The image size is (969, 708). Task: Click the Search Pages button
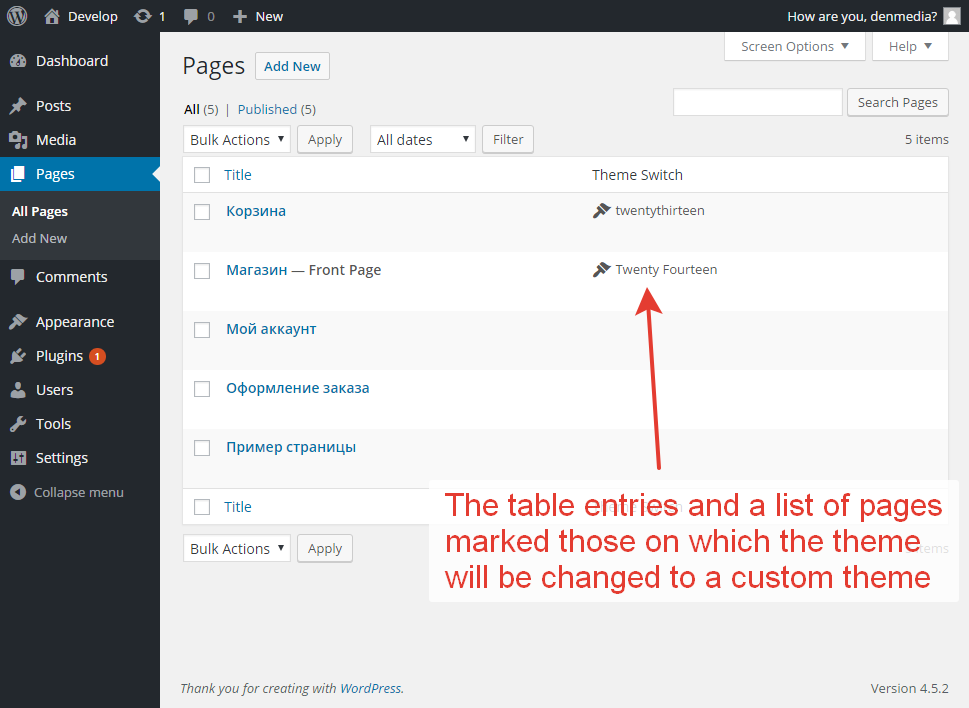tap(897, 103)
